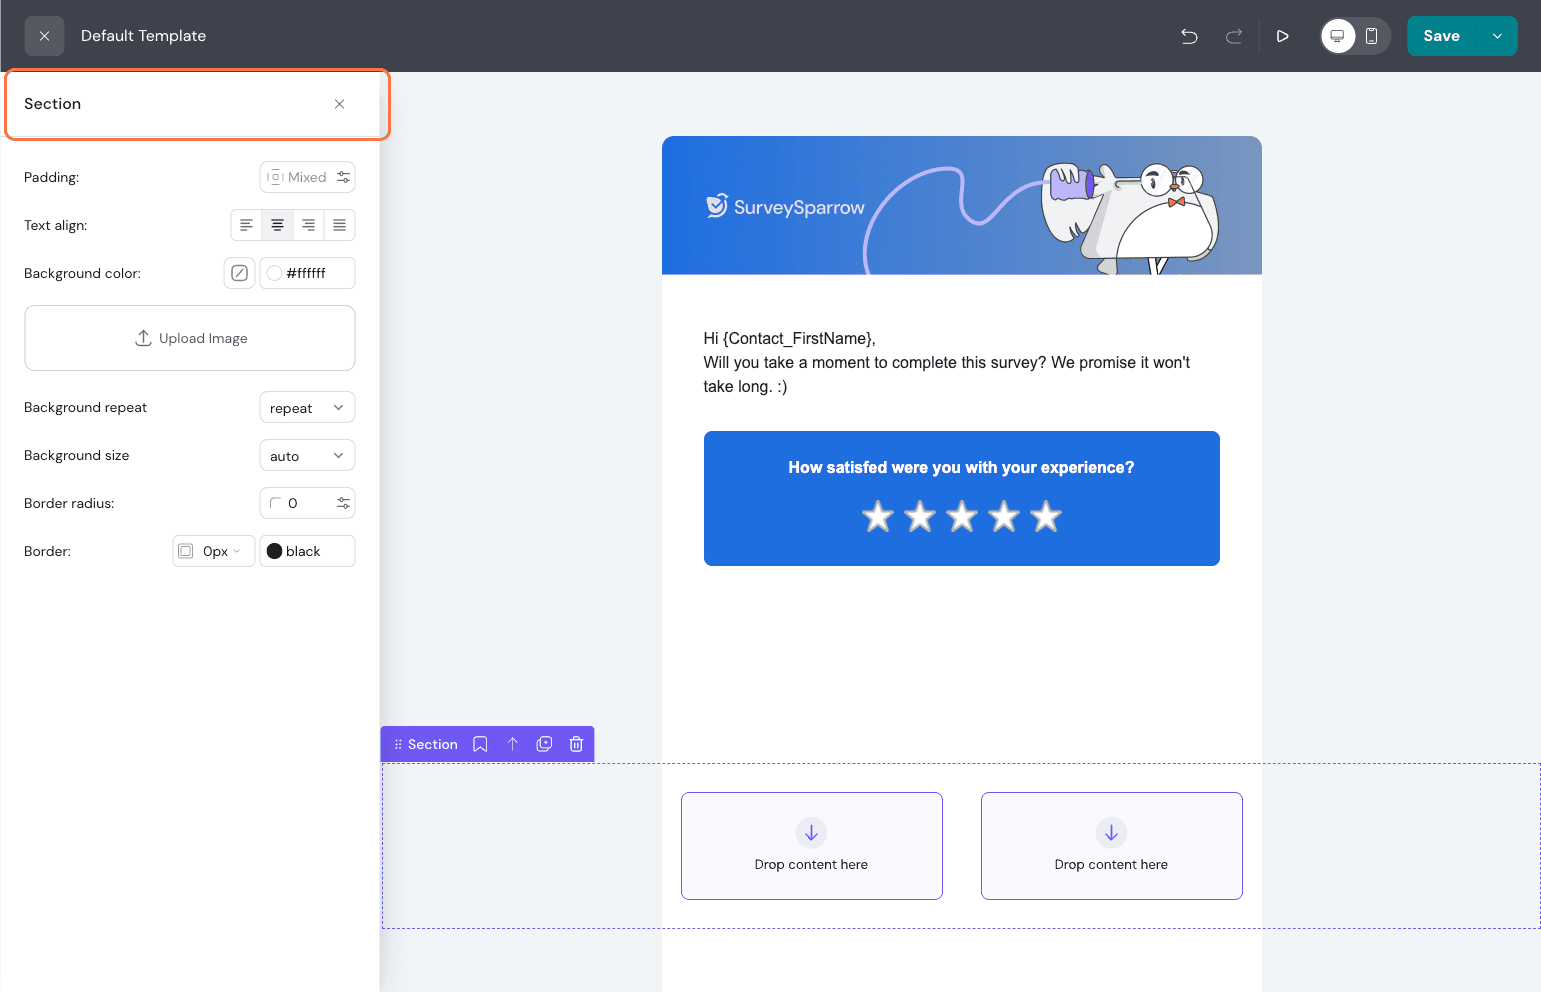Image resolution: width=1541 pixels, height=992 pixels.
Task: Click the Save button
Action: pyautogui.click(x=1441, y=36)
